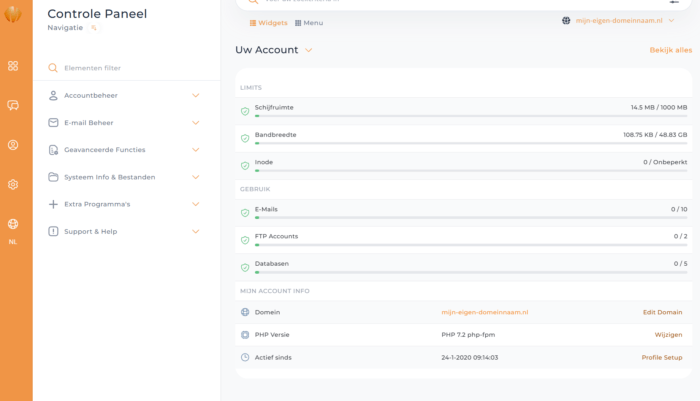Click the Bekijk alles link
Viewport: 700px width, 401px height.
pos(671,50)
